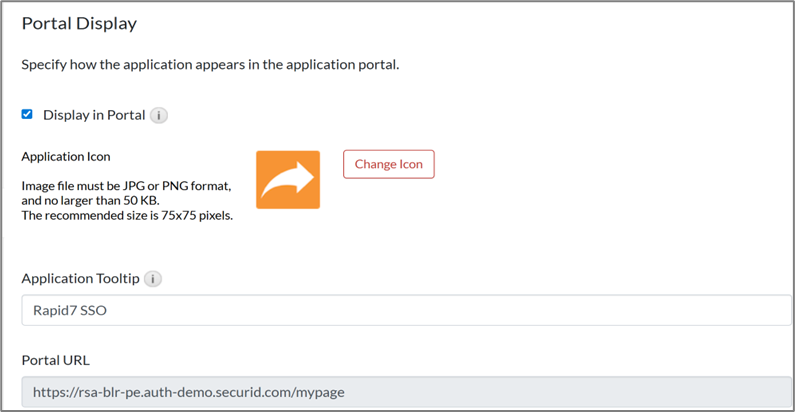795x412 pixels.
Task: Click the Portal Display section heading
Action: click(79, 23)
